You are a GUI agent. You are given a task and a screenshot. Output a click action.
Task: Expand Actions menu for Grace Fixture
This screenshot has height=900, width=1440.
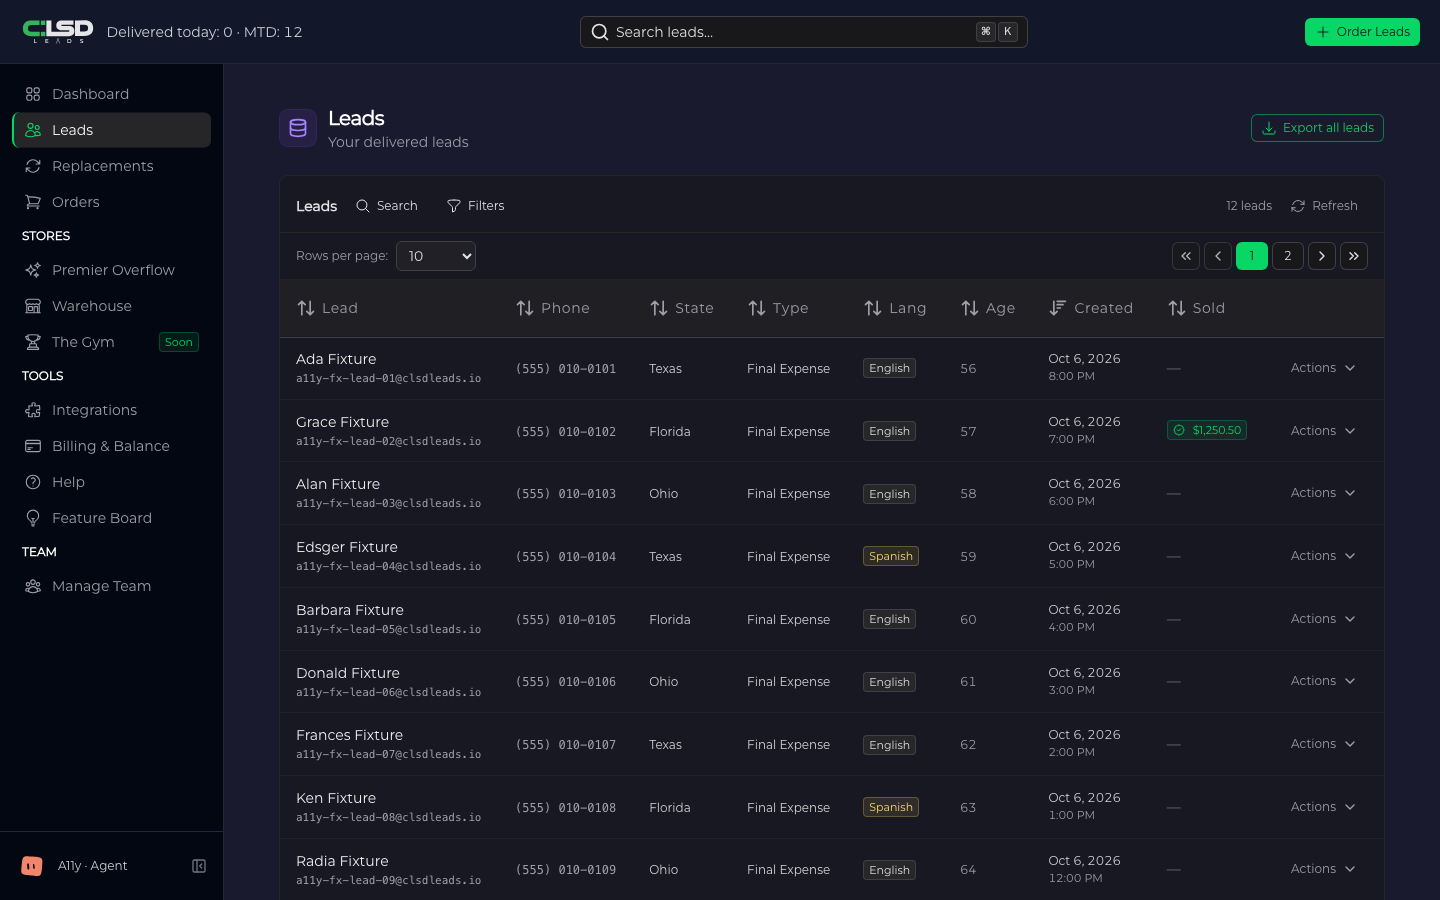pos(1323,431)
